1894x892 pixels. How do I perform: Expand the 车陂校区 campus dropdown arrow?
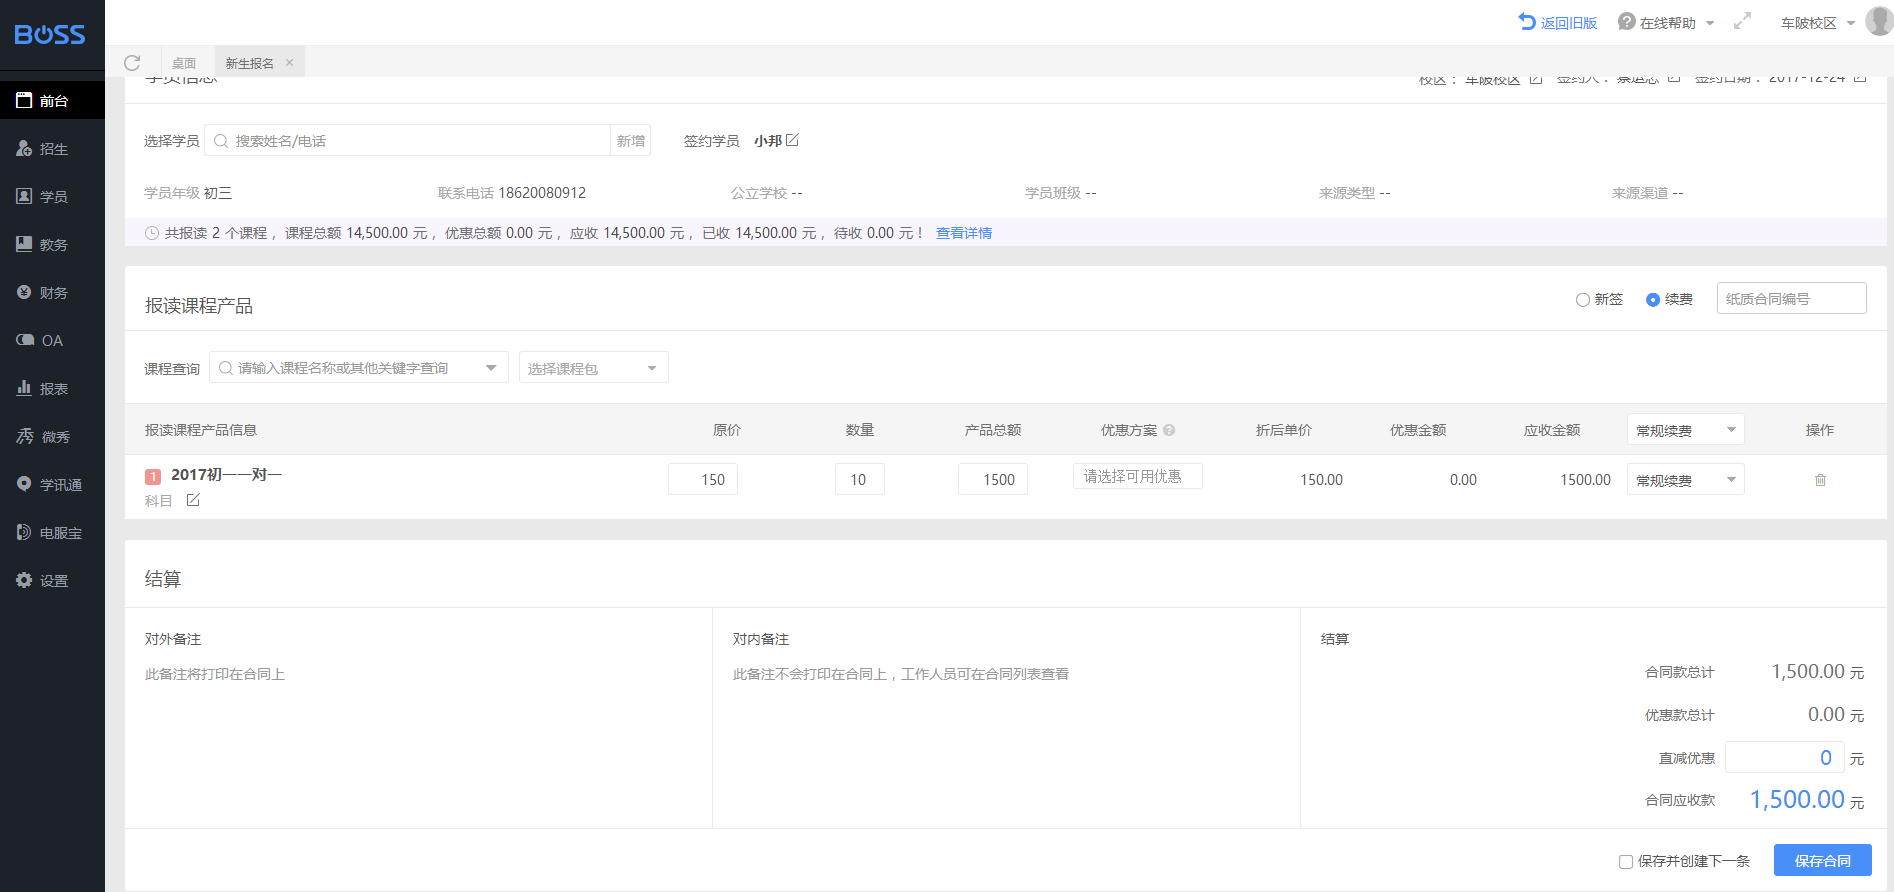tap(1851, 23)
